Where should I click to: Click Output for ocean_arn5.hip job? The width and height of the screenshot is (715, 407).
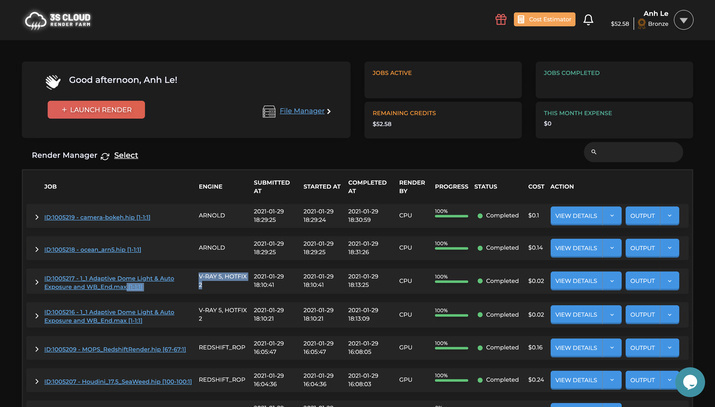(x=642, y=248)
